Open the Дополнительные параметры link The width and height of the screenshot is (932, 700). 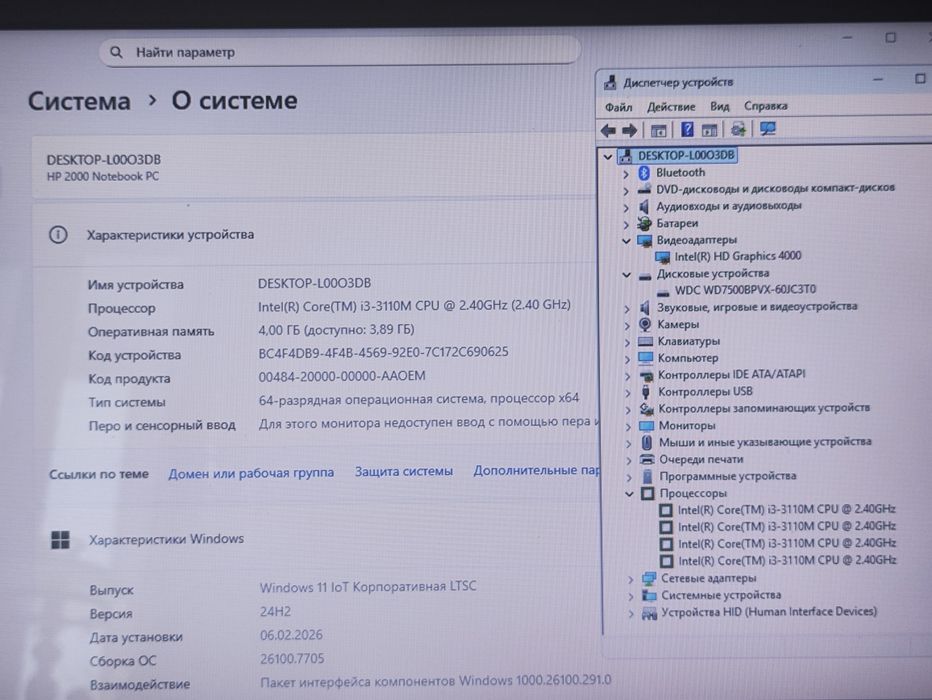536,470
